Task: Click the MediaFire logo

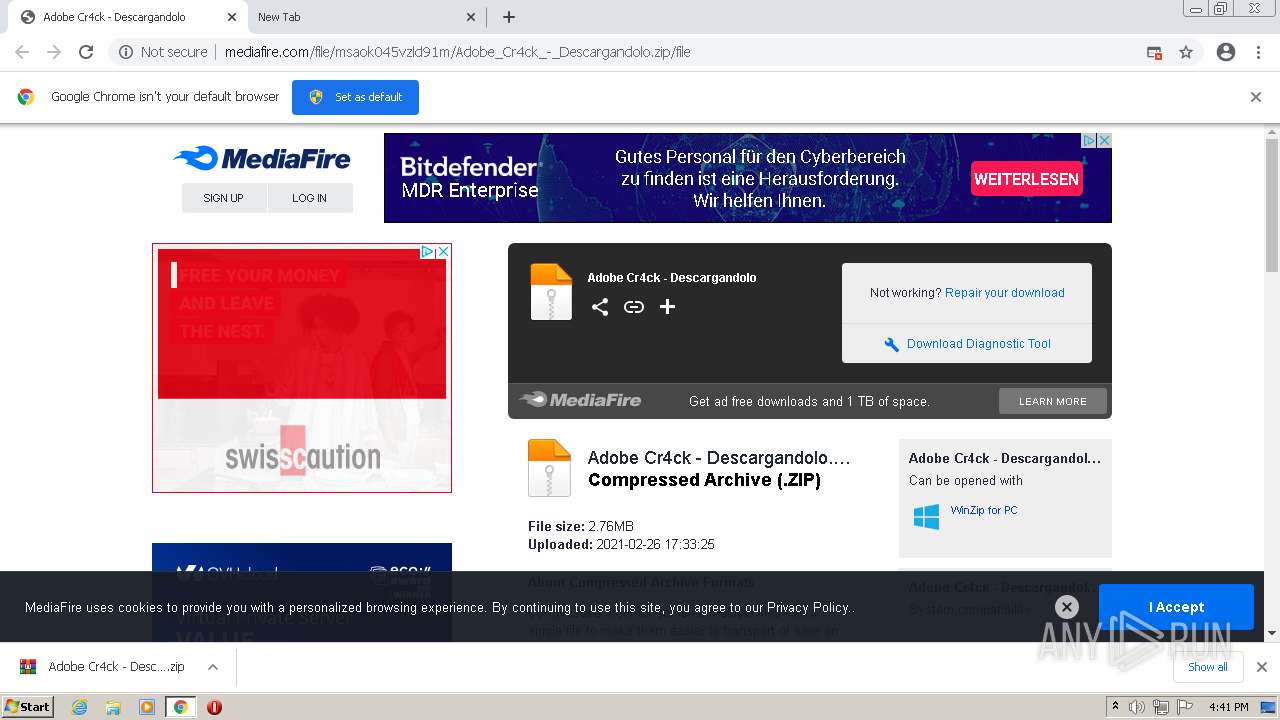Action: [x=262, y=158]
